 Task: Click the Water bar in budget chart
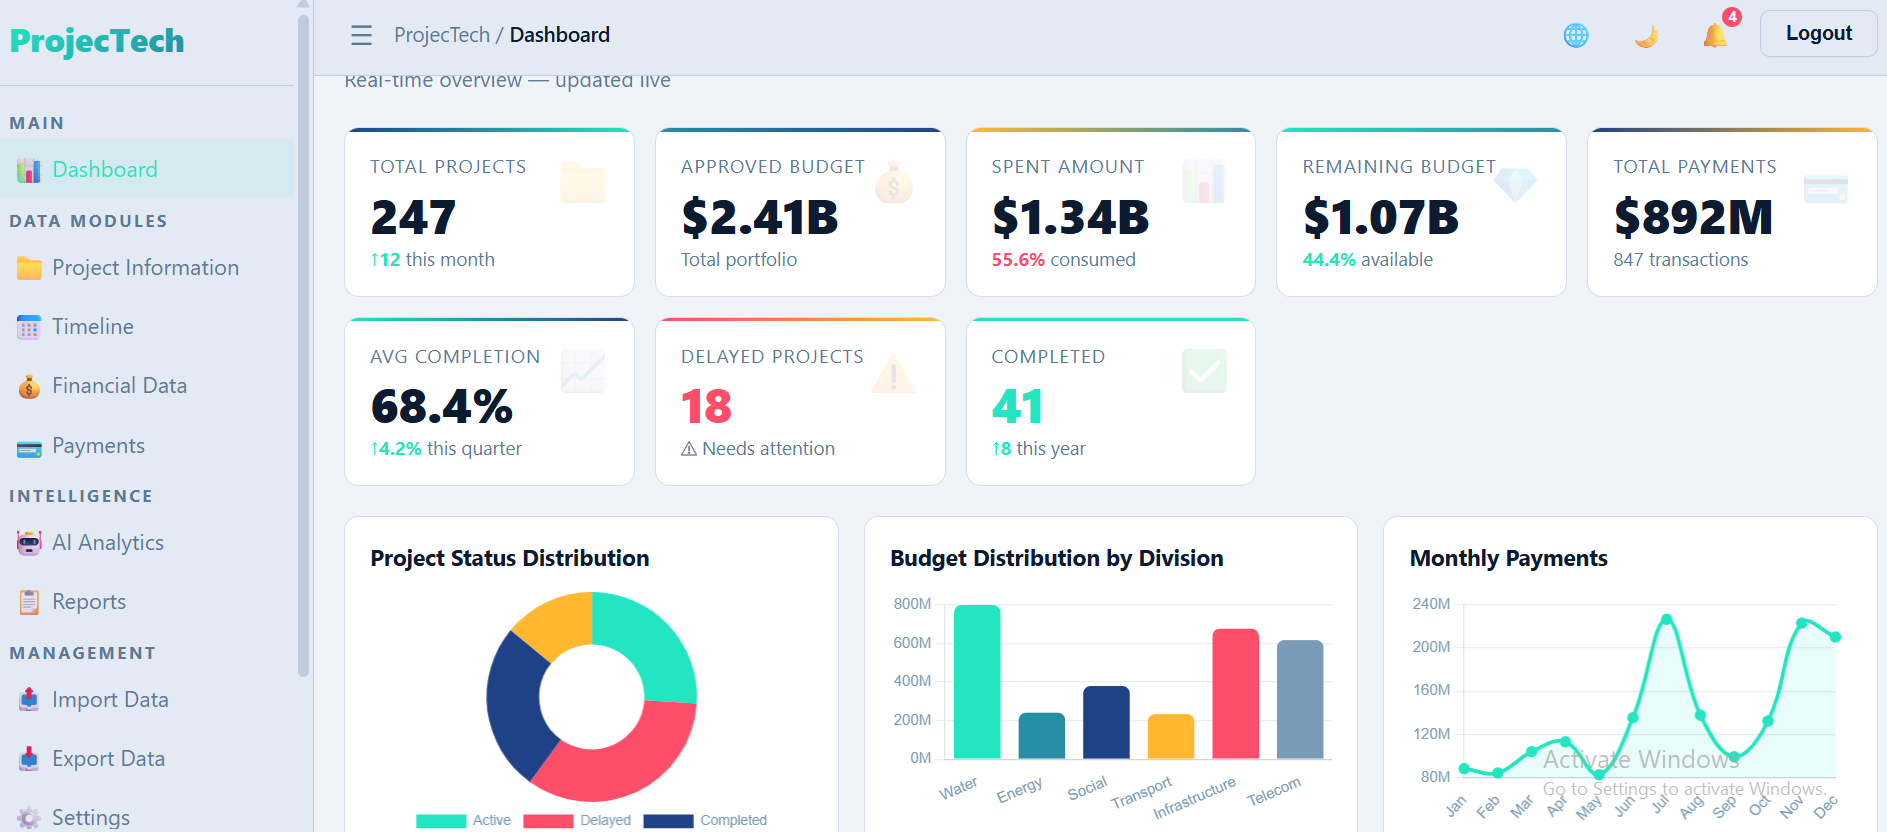pyautogui.click(x=977, y=682)
